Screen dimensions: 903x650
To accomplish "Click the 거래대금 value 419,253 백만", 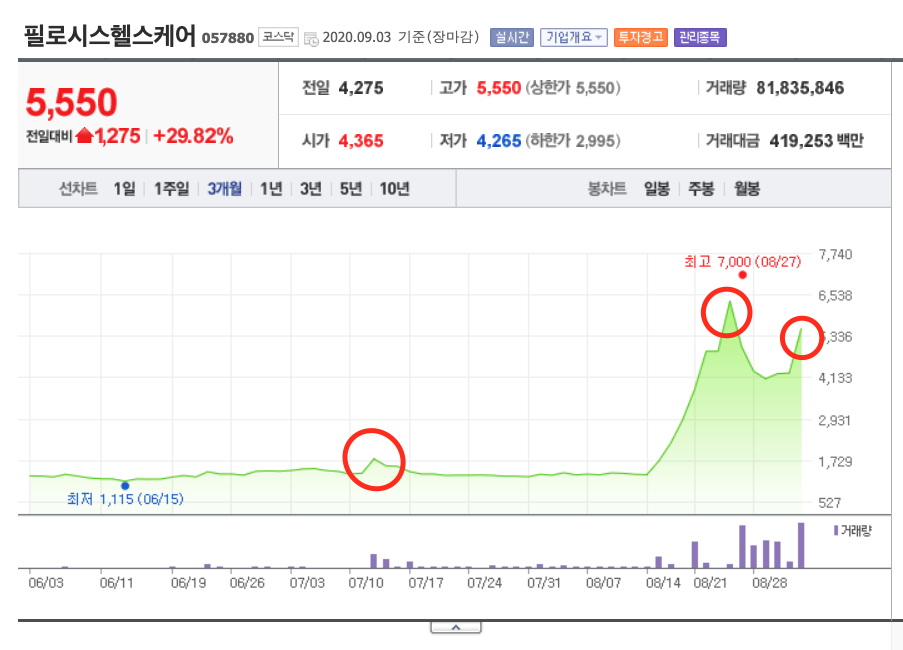I will pyautogui.click(x=816, y=140).
